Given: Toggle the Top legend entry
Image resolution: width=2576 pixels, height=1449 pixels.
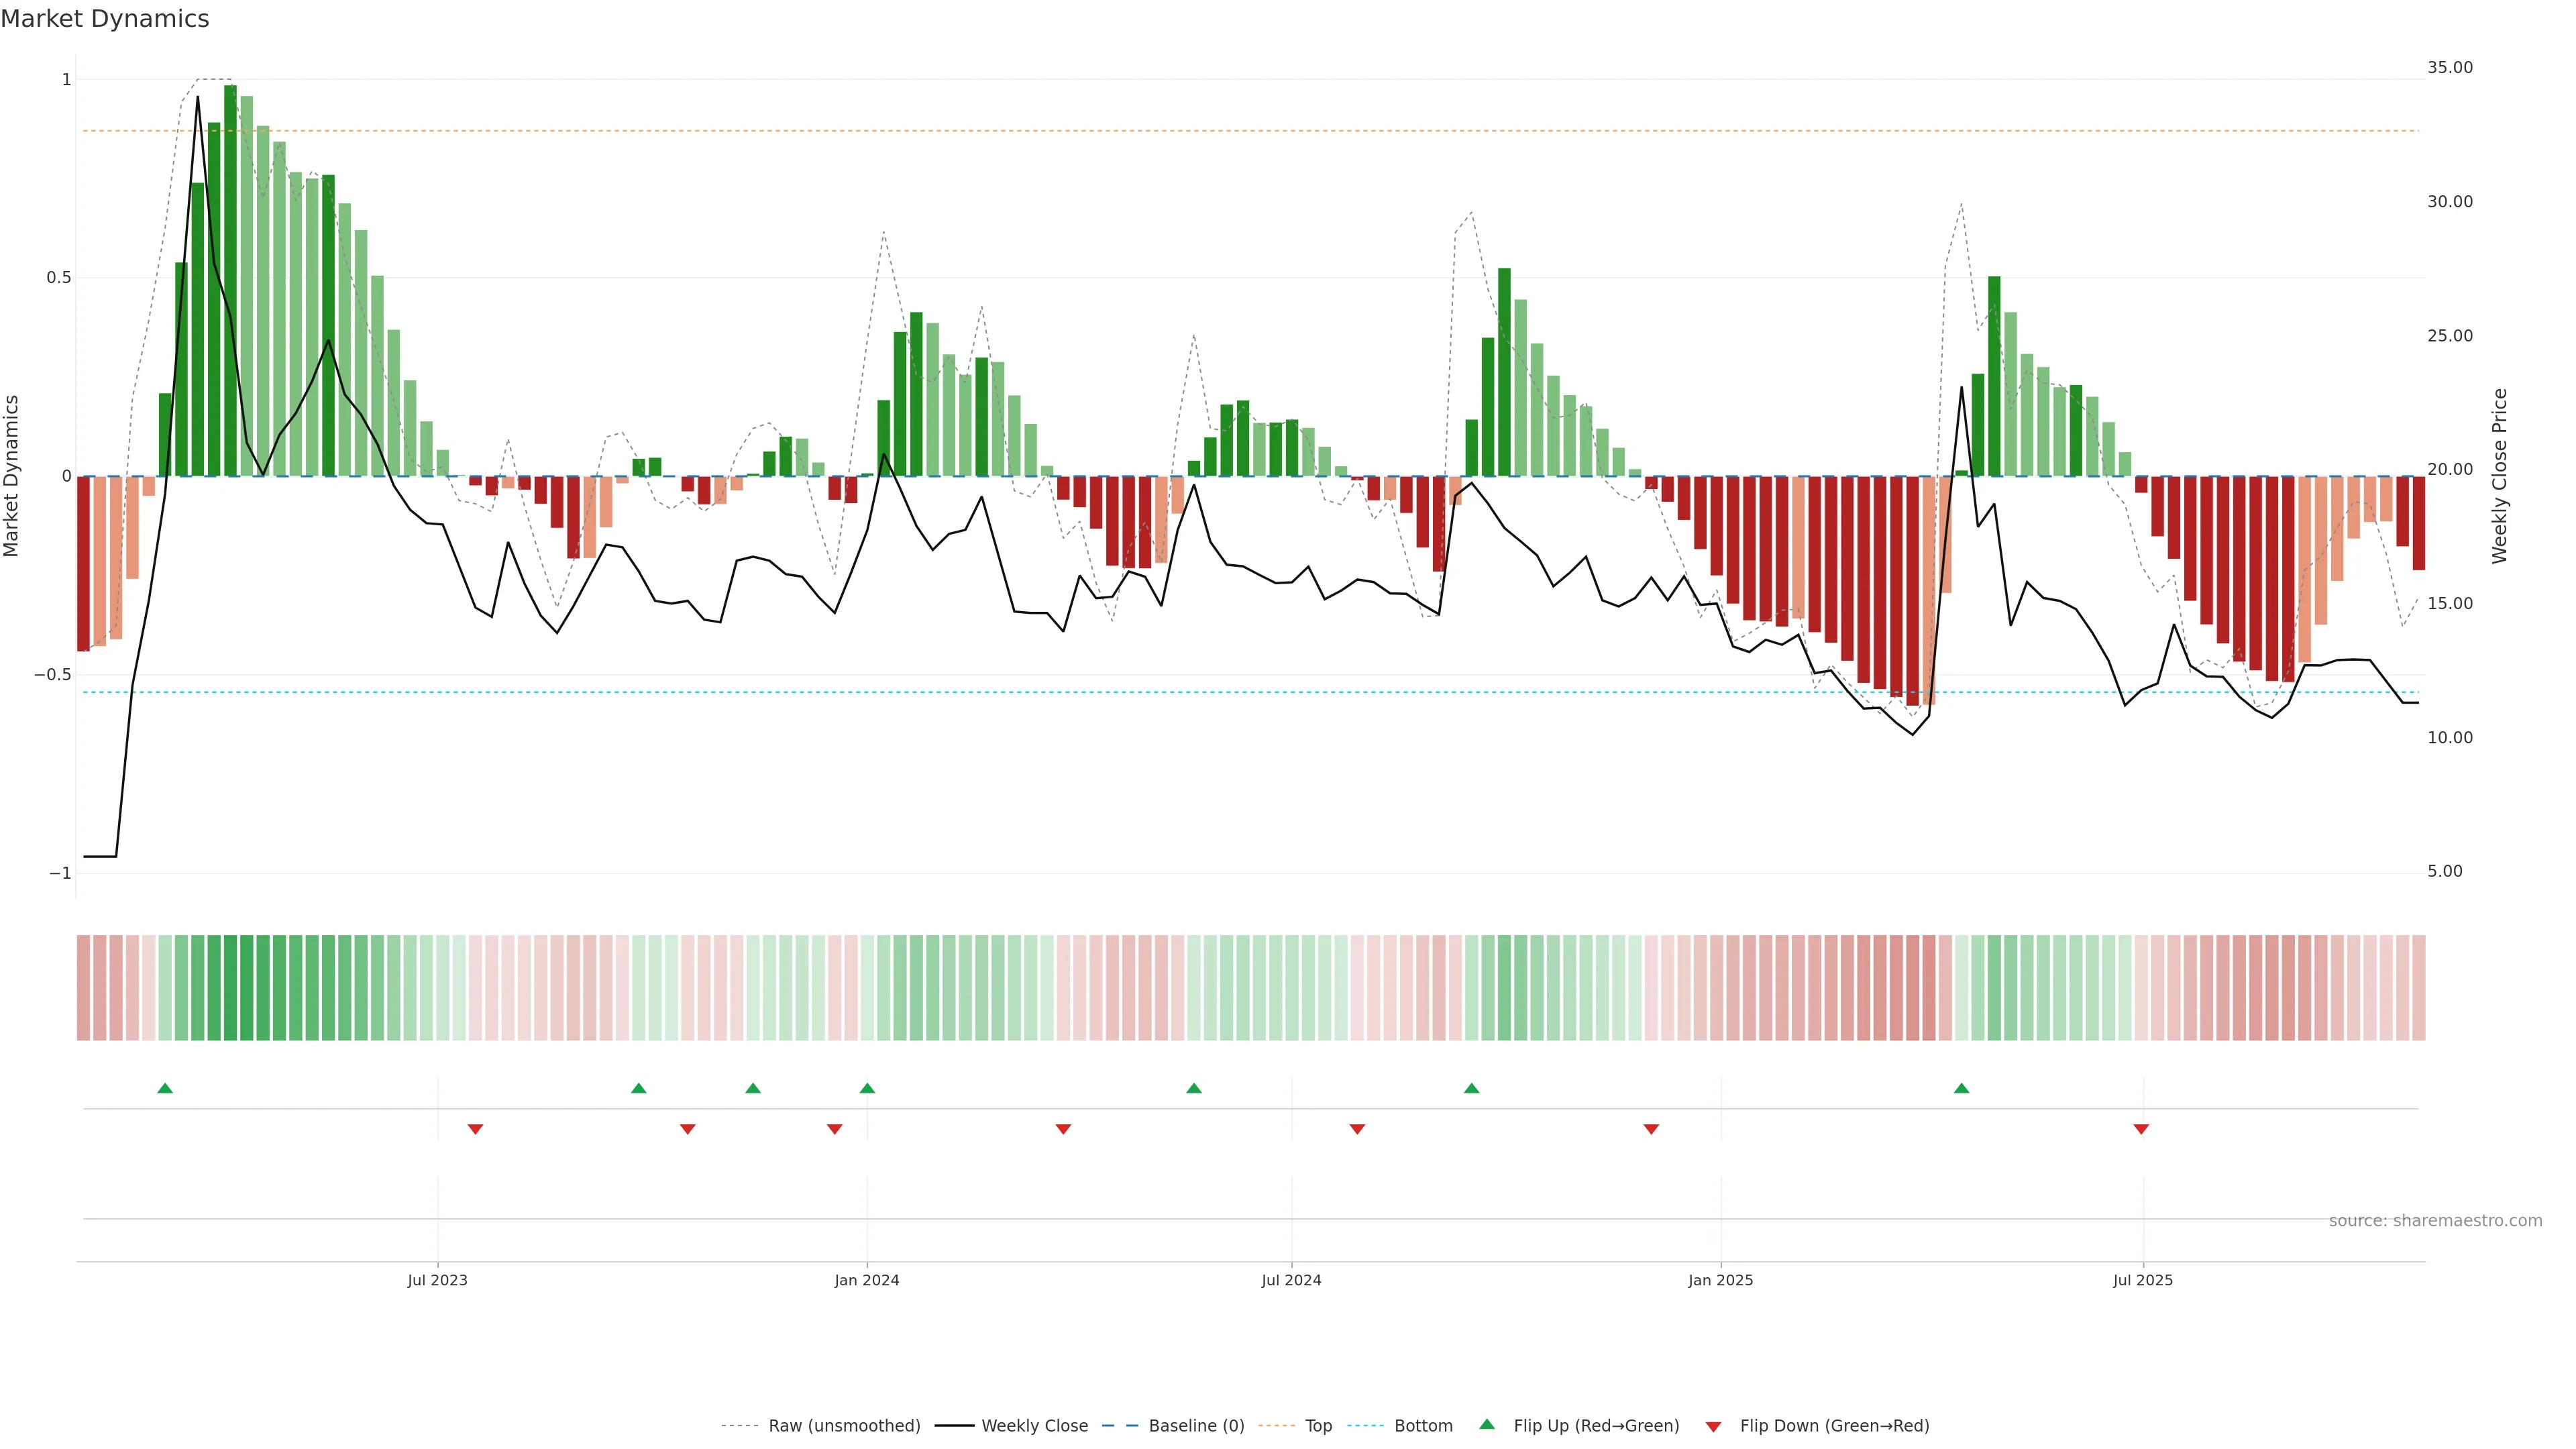Looking at the screenshot, I should pyautogui.click(x=1318, y=1426).
